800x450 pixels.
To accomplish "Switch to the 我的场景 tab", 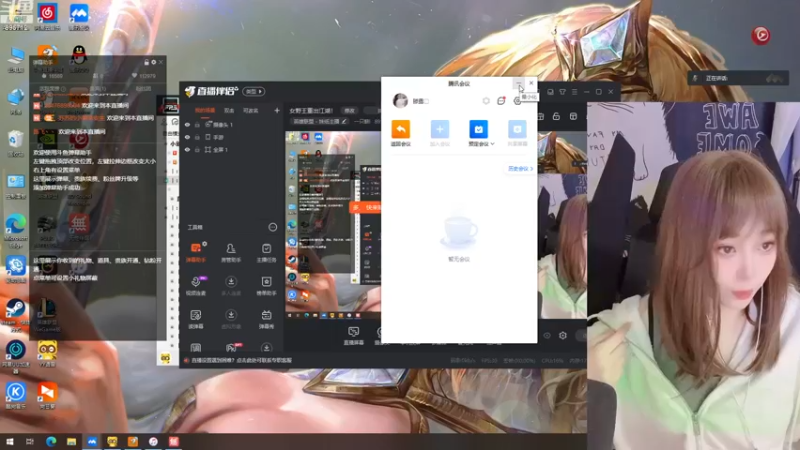I will coord(205,110).
